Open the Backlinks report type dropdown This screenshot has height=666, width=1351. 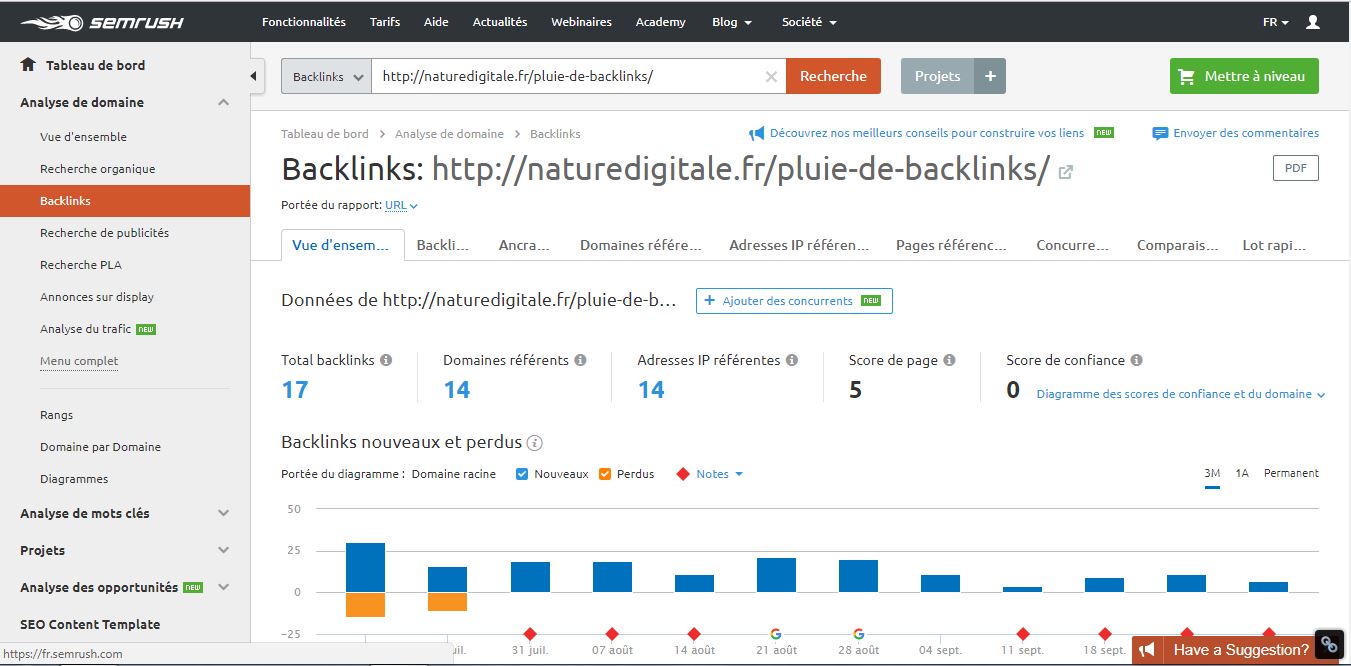tap(325, 75)
